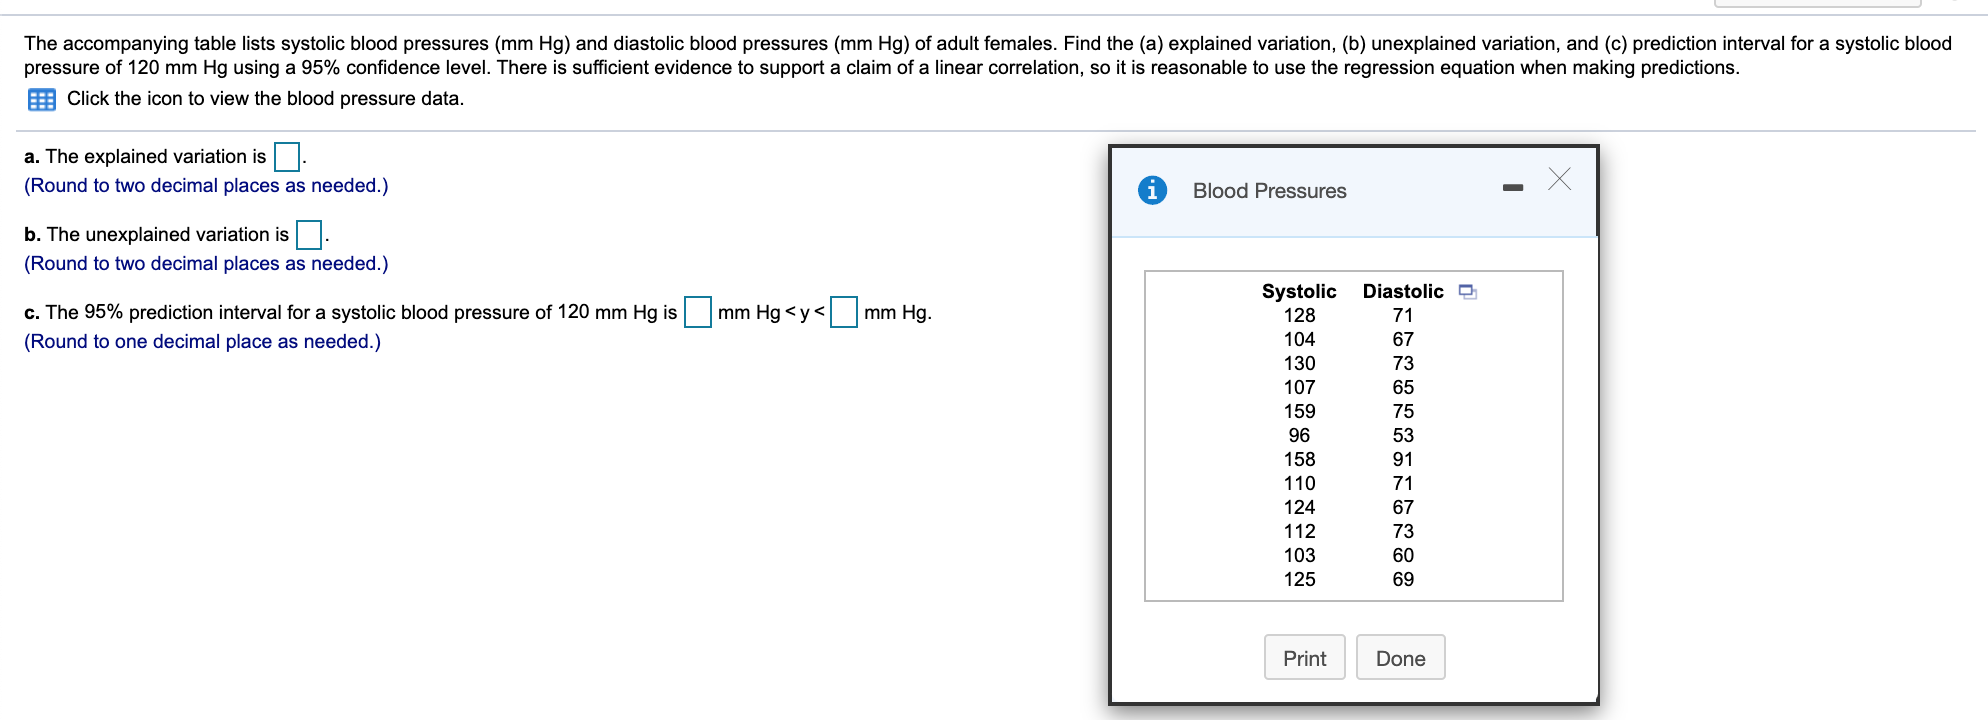Click the Blood Pressures dialog title
This screenshot has width=1988, height=720.
point(1269,191)
